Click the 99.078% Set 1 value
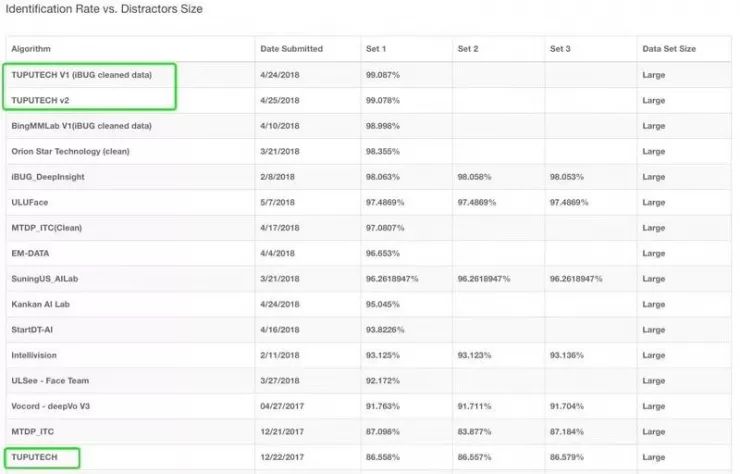740x474 pixels. click(383, 100)
